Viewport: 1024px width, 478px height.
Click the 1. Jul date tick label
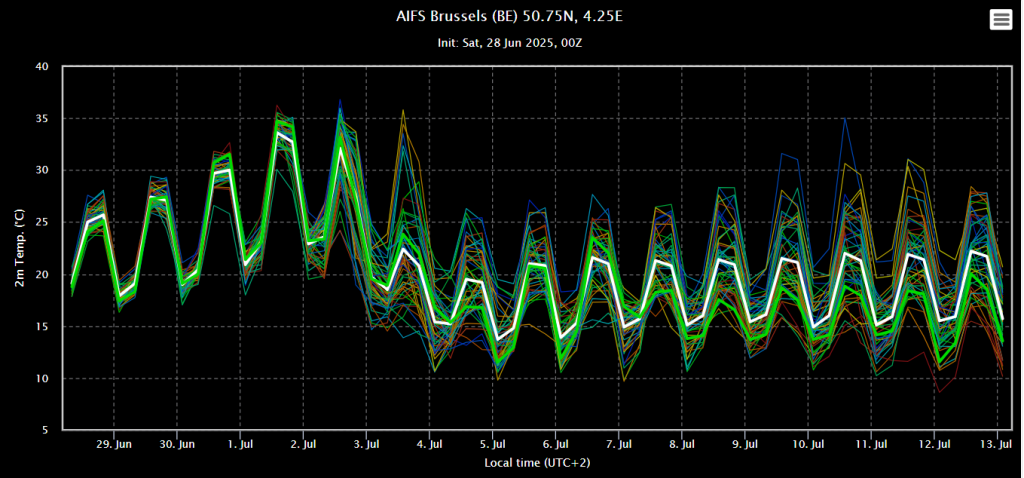[240, 445]
